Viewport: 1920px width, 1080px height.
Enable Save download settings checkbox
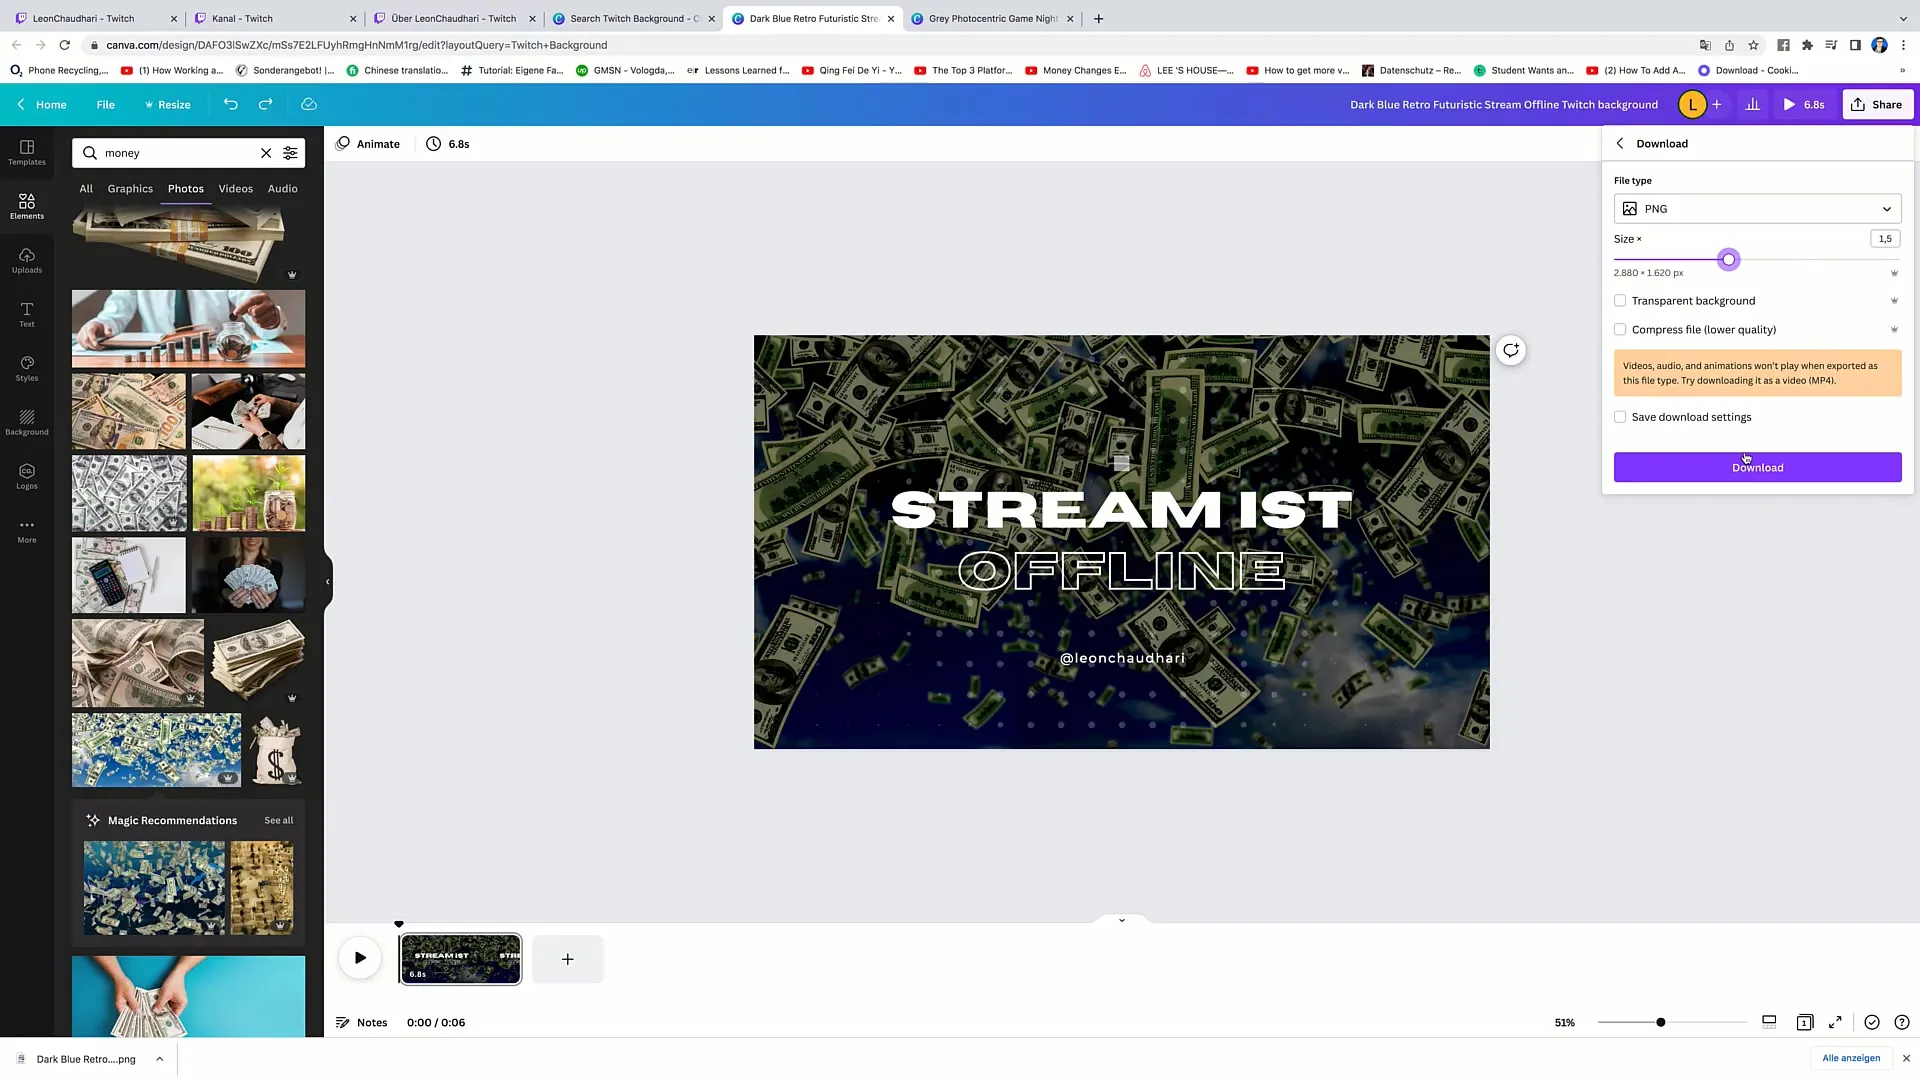coord(1619,417)
